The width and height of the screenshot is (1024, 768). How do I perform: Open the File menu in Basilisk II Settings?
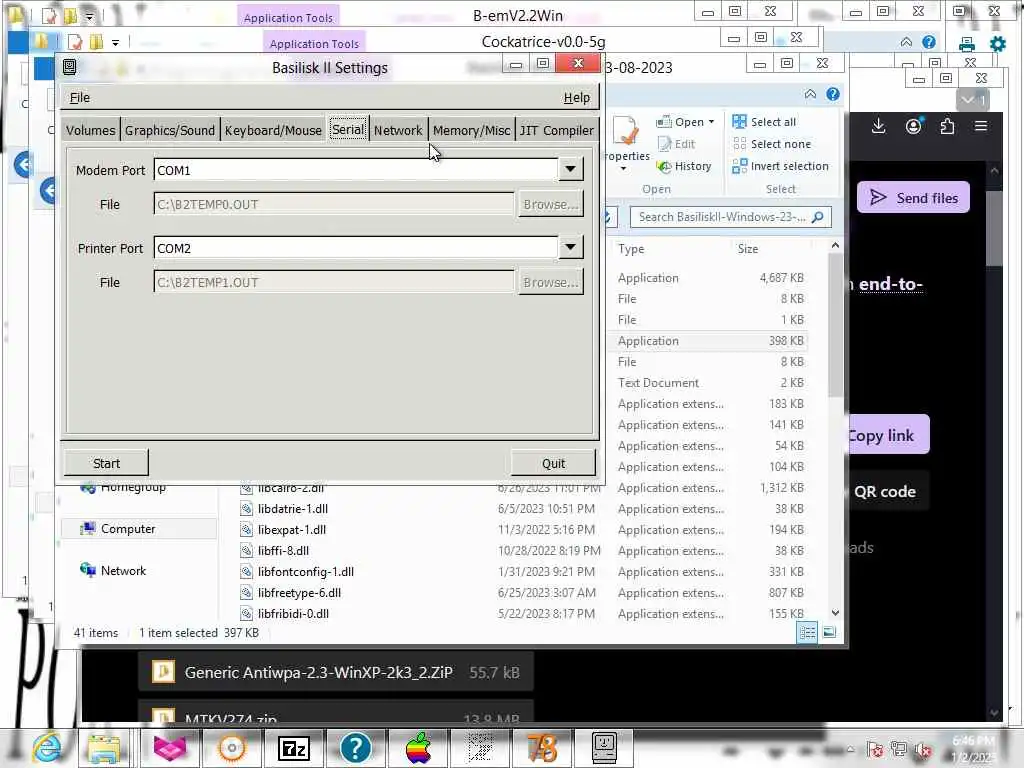point(80,97)
